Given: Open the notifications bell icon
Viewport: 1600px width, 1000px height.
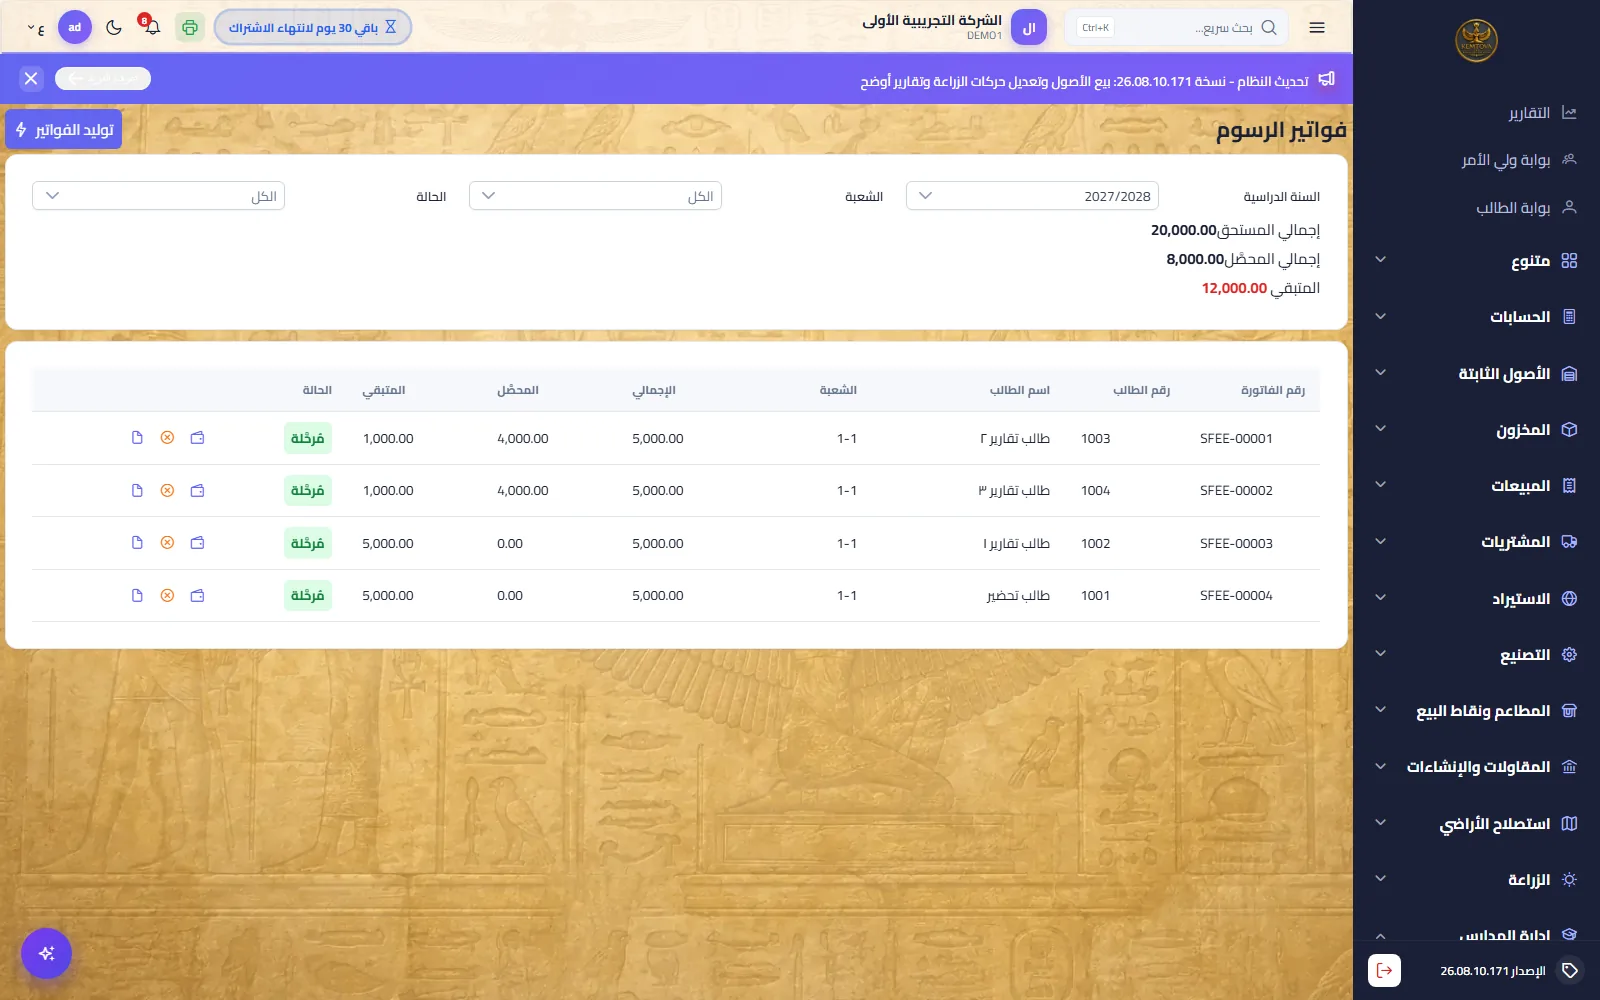Looking at the screenshot, I should [152, 27].
